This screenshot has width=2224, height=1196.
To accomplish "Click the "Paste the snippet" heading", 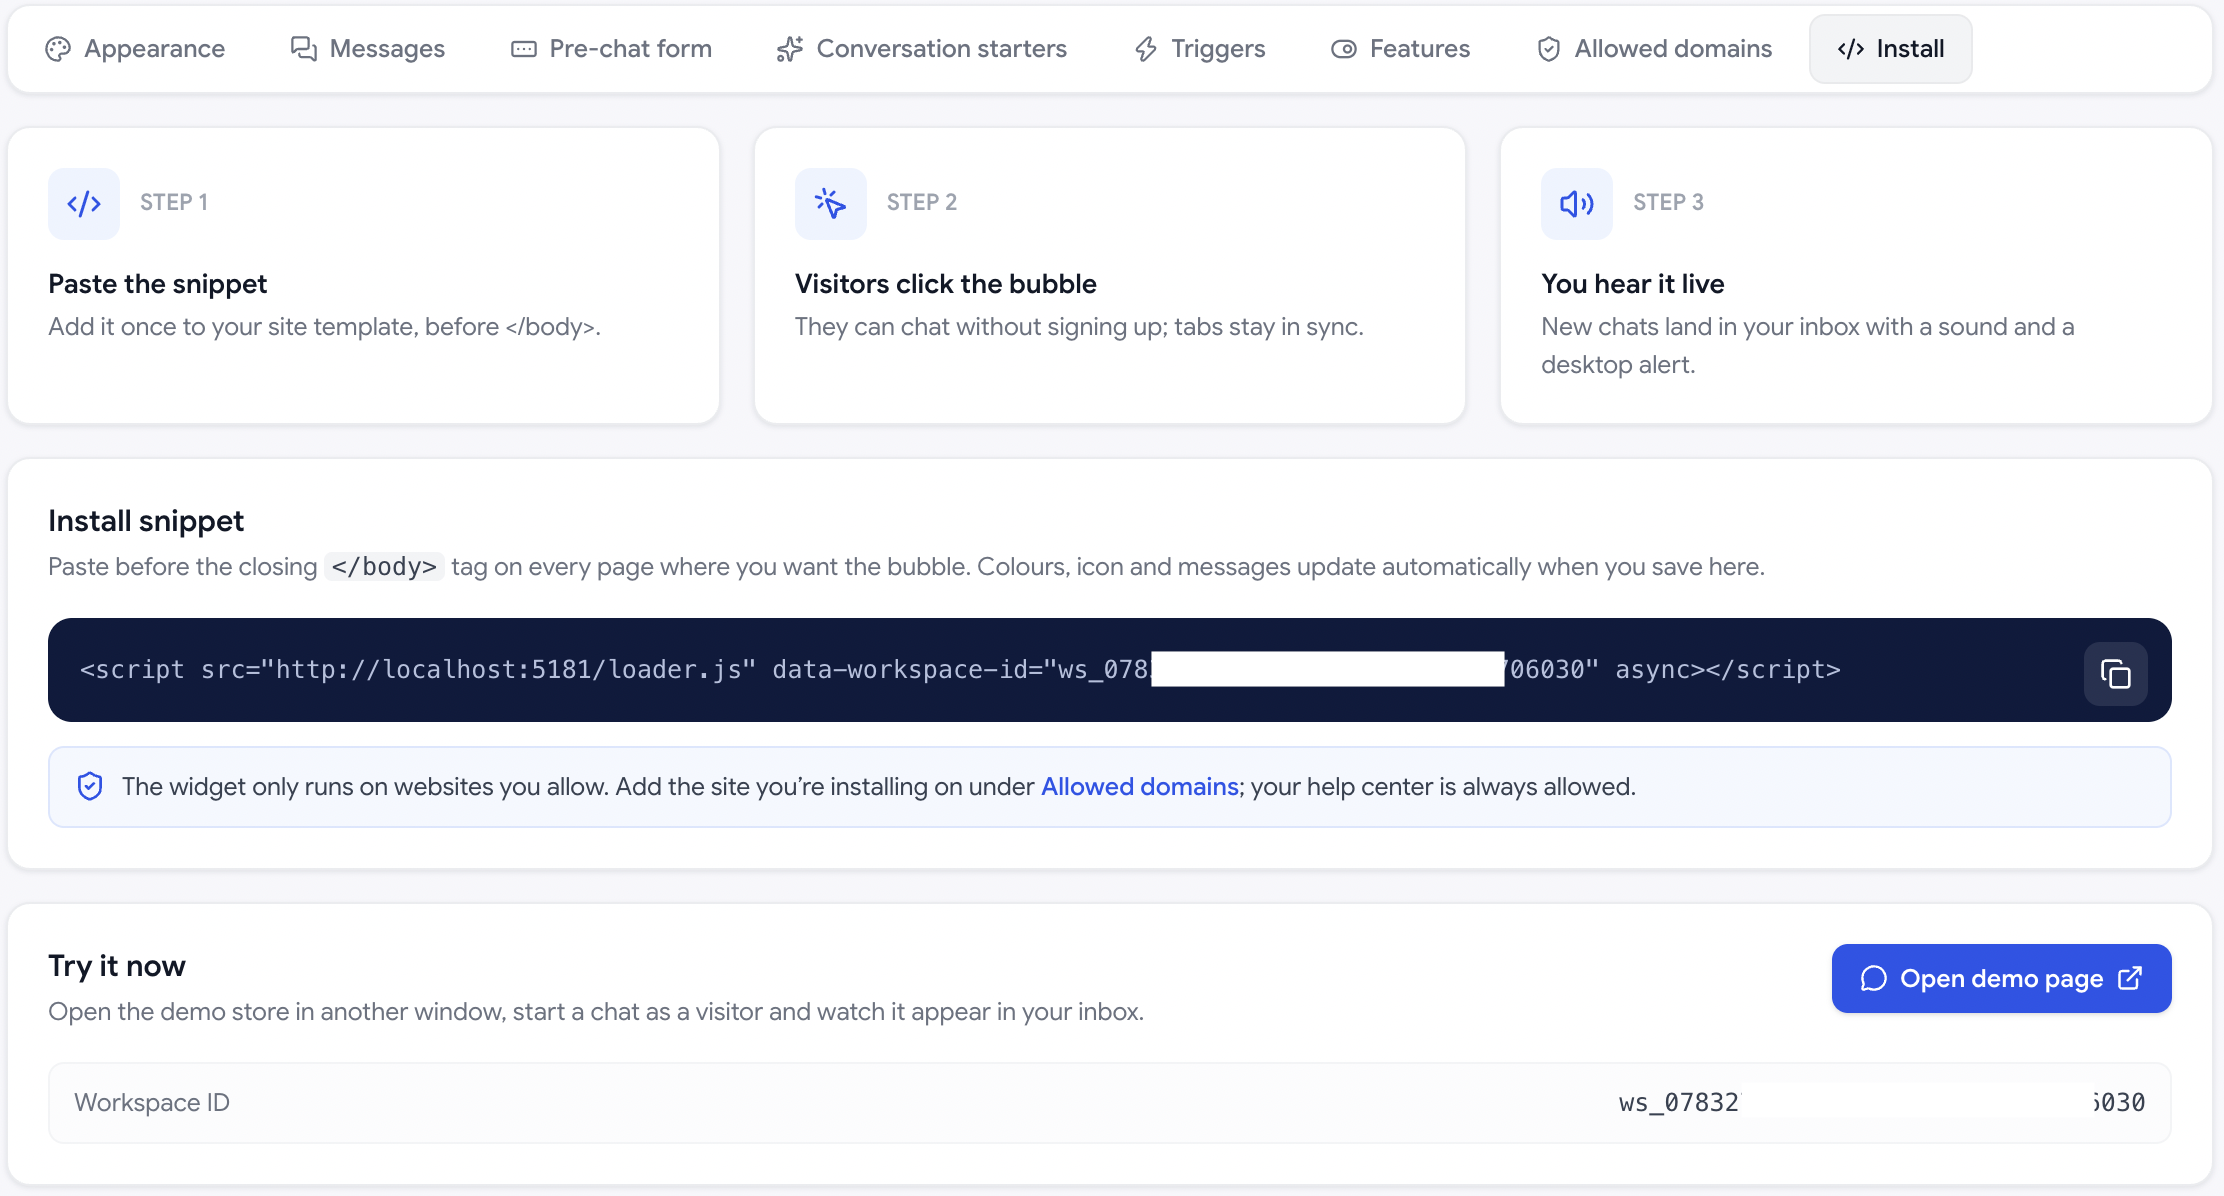I will pyautogui.click(x=158, y=284).
